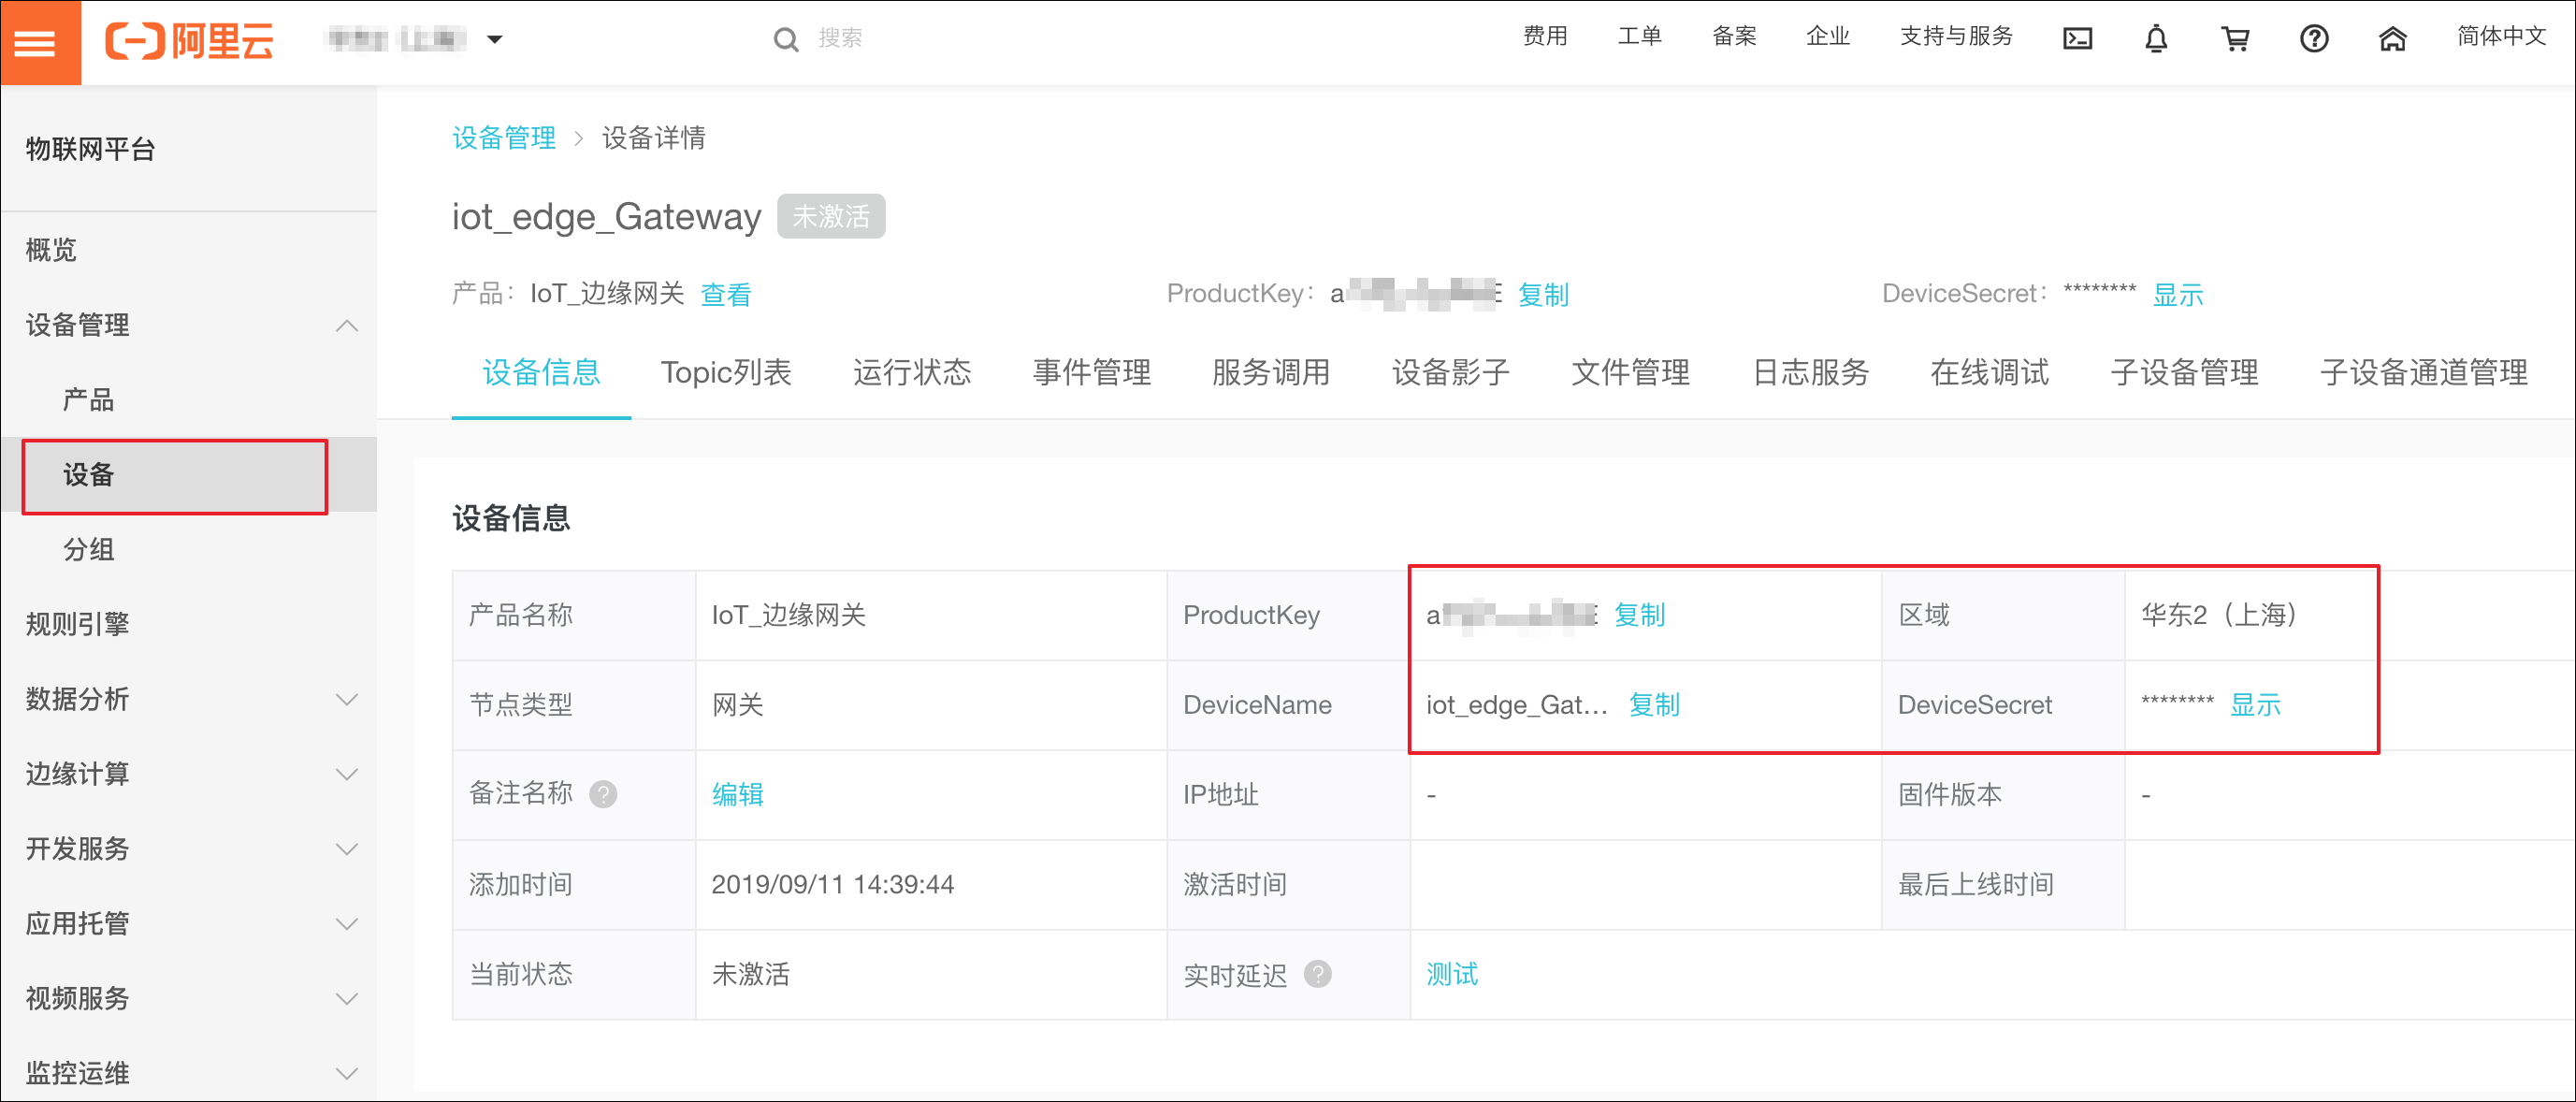Viewport: 2576px width, 1102px height.
Task: Click the 未激活 status badge
Action: pyautogui.click(x=831, y=216)
